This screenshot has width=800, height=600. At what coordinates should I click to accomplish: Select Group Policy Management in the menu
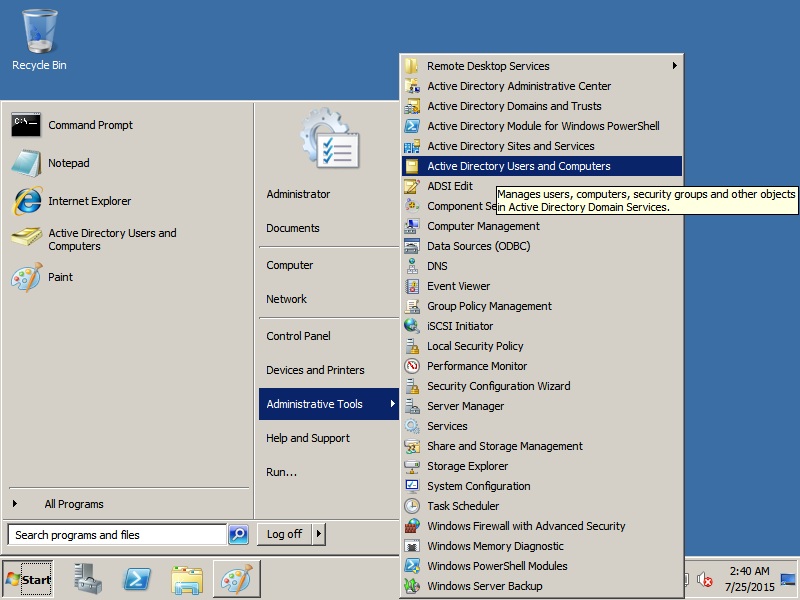(x=489, y=306)
